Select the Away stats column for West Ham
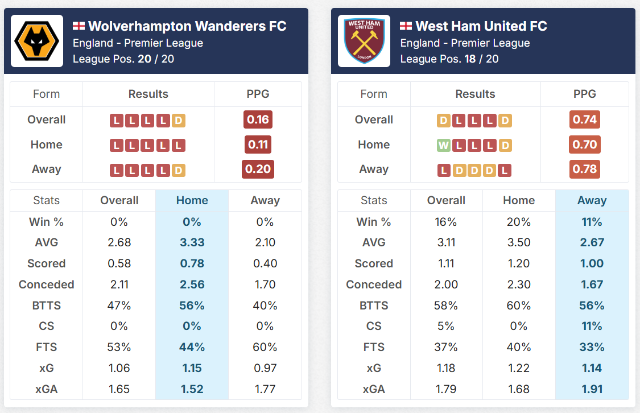The image size is (640, 413). click(x=592, y=200)
